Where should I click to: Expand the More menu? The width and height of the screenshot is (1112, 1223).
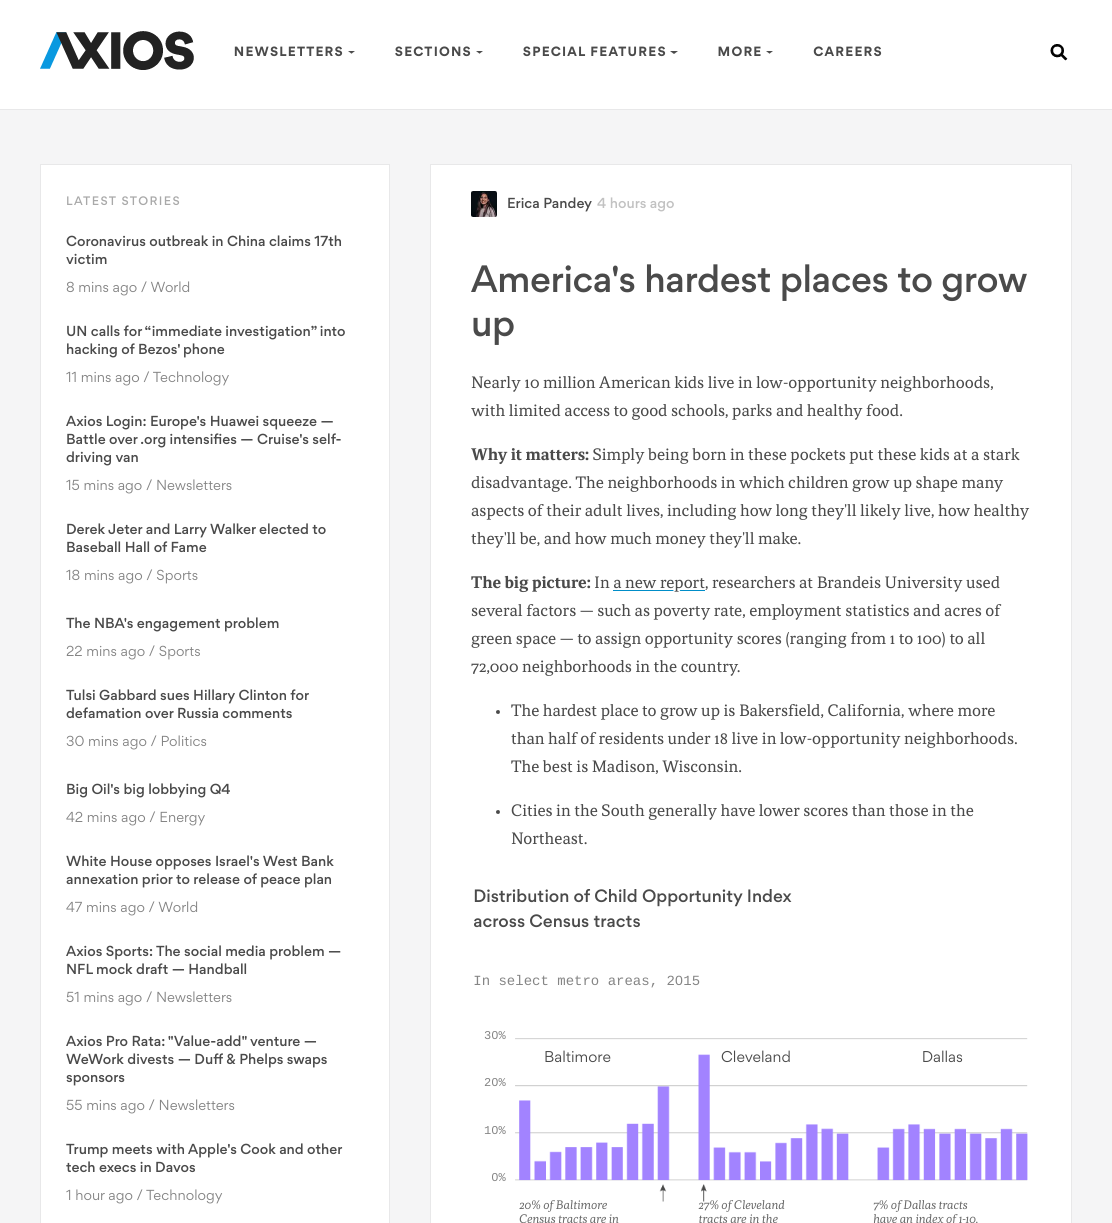pyautogui.click(x=745, y=52)
